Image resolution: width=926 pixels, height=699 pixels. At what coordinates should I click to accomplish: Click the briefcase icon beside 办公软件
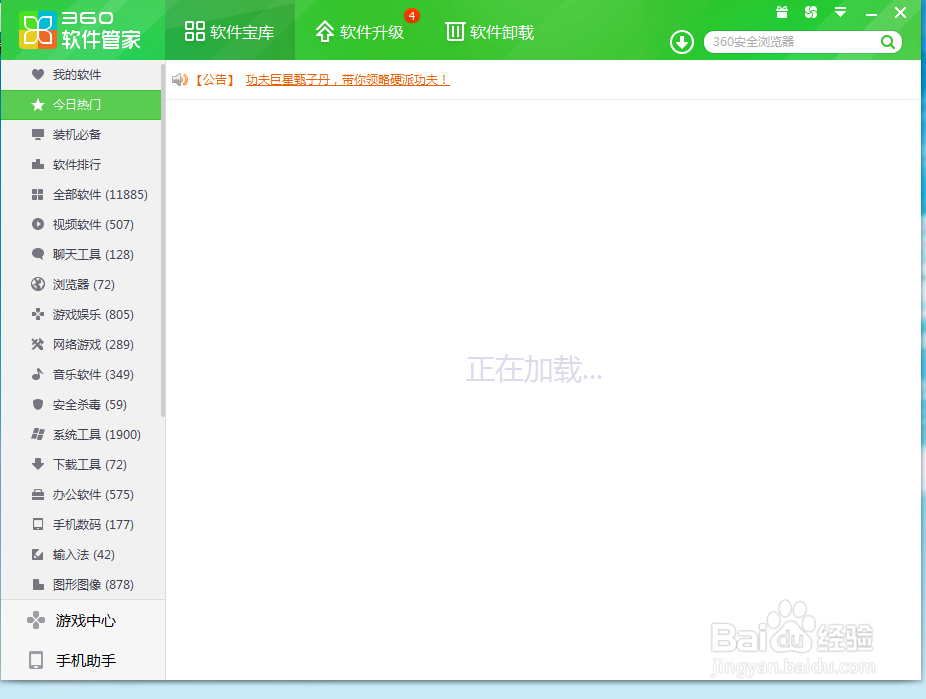38,494
